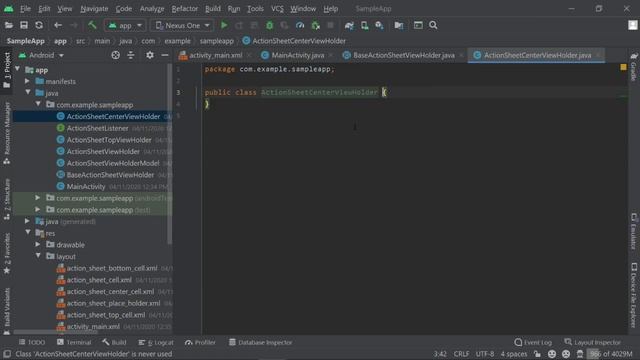Click the CRLF line separator indicator
640x360 pixels.
click(461, 354)
